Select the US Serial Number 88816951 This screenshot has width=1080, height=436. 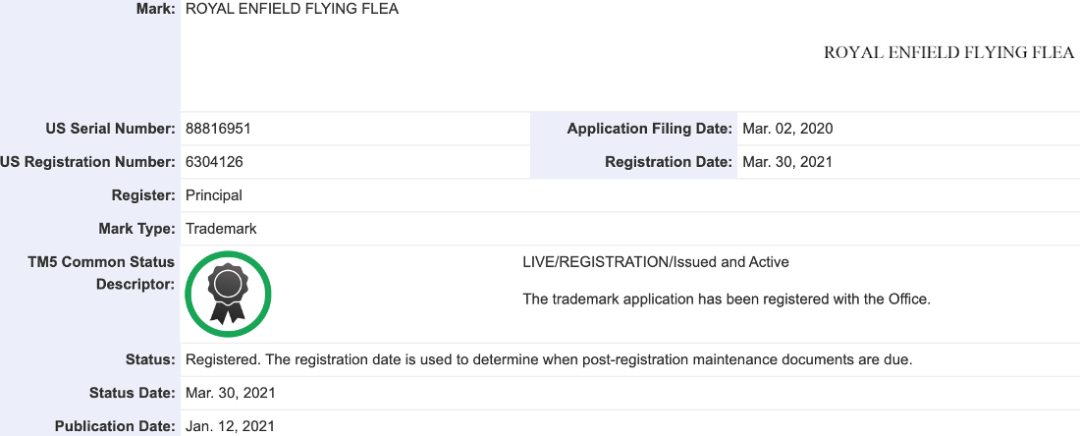(218, 129)
